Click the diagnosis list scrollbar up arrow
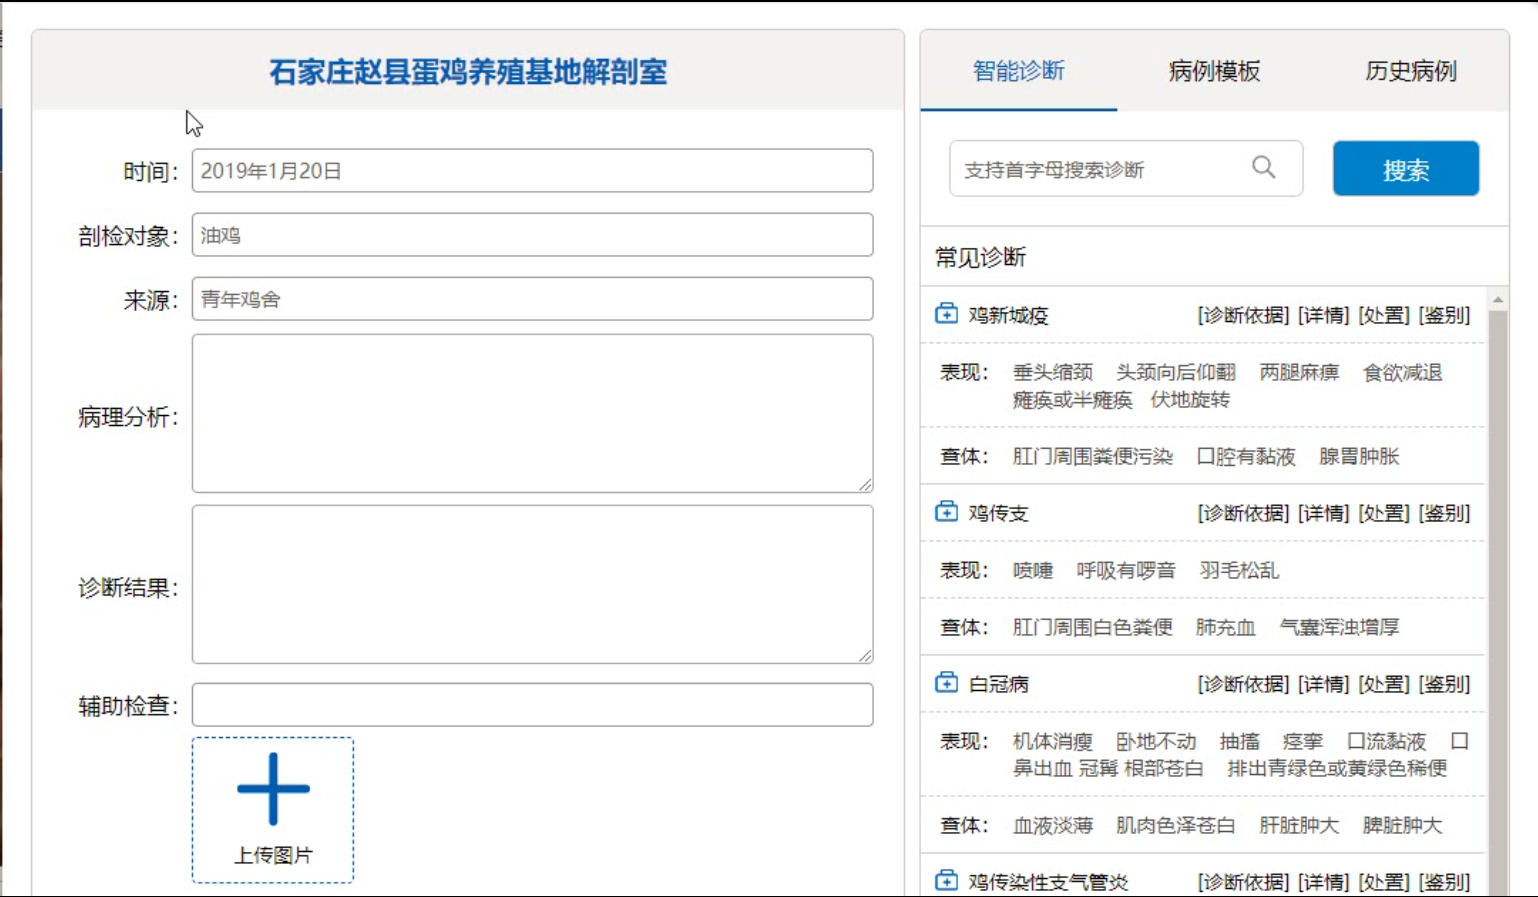1538x897 pixels. pyautogui.click(x=1497, y=299)
